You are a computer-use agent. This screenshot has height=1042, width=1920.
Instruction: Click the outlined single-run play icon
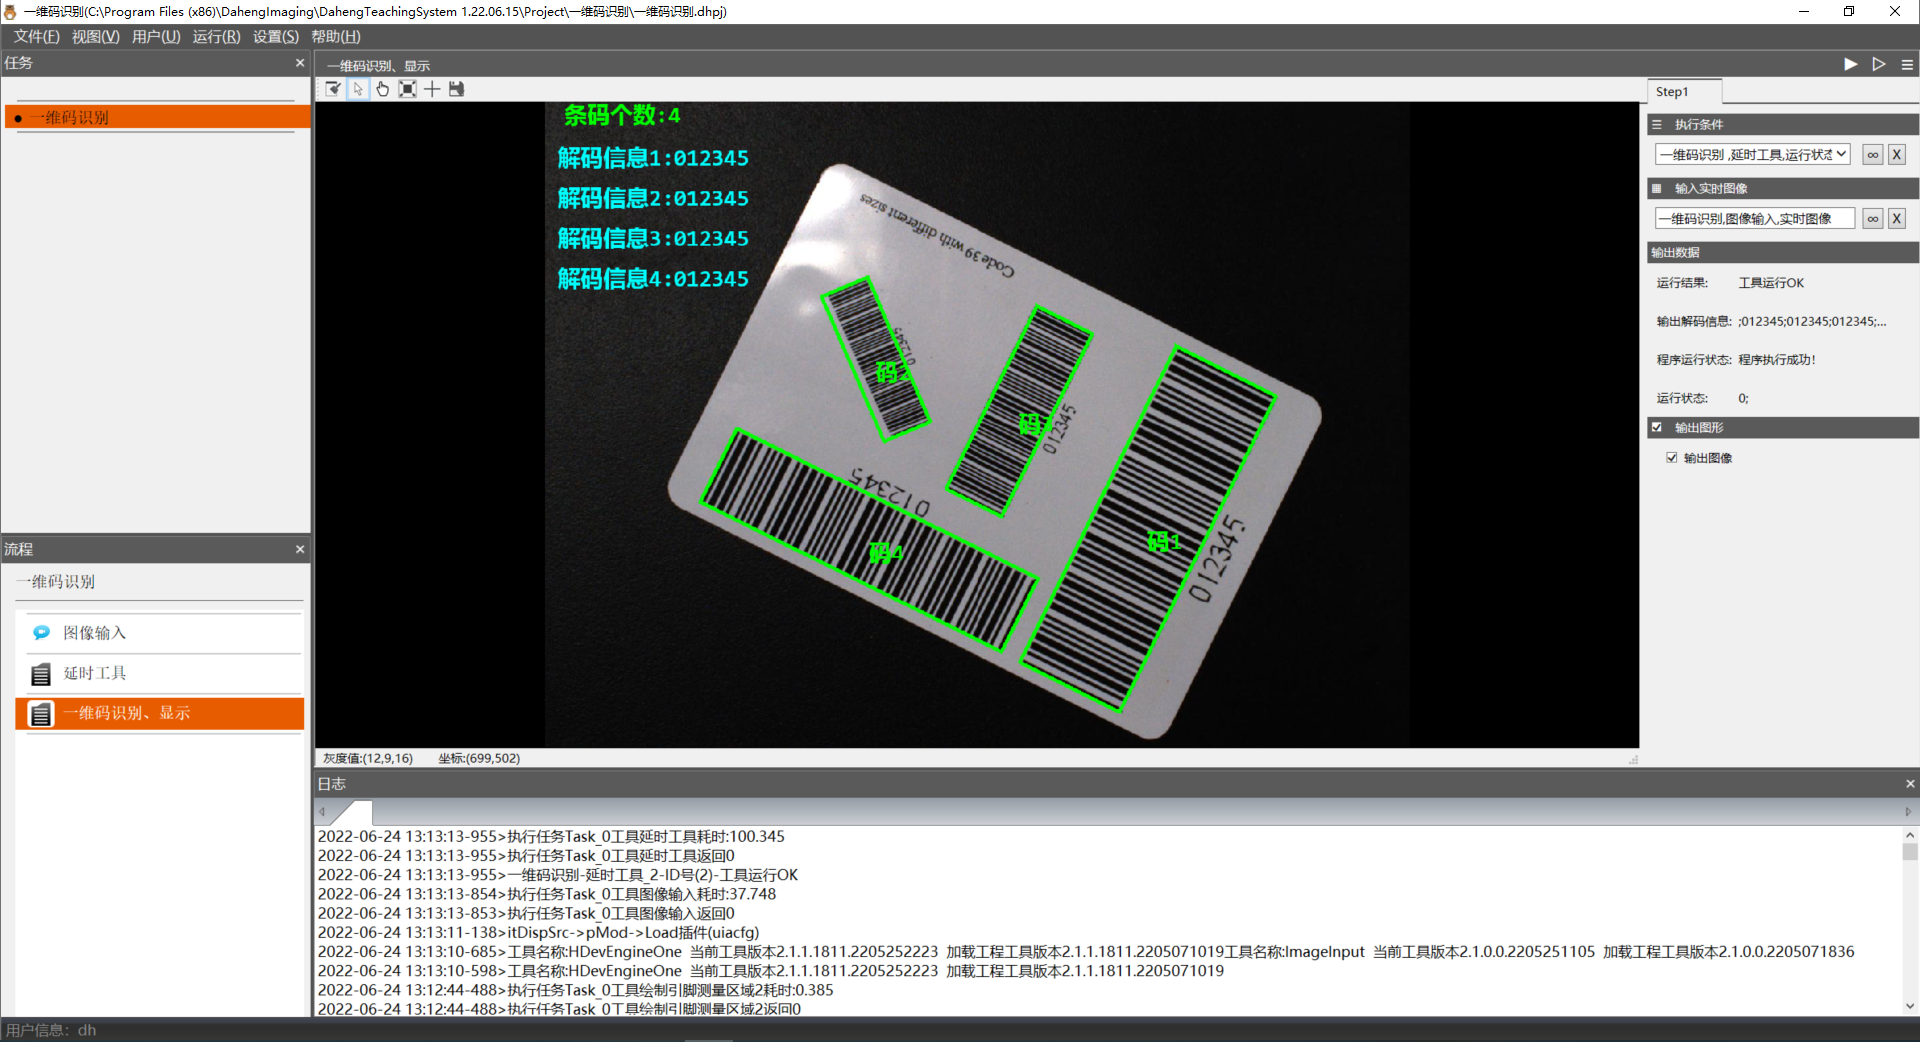point(1879,64)
